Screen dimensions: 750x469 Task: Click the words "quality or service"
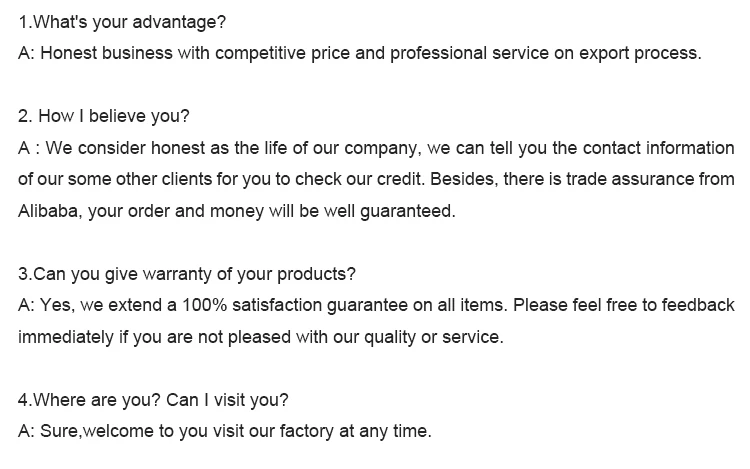click(433, 337)
